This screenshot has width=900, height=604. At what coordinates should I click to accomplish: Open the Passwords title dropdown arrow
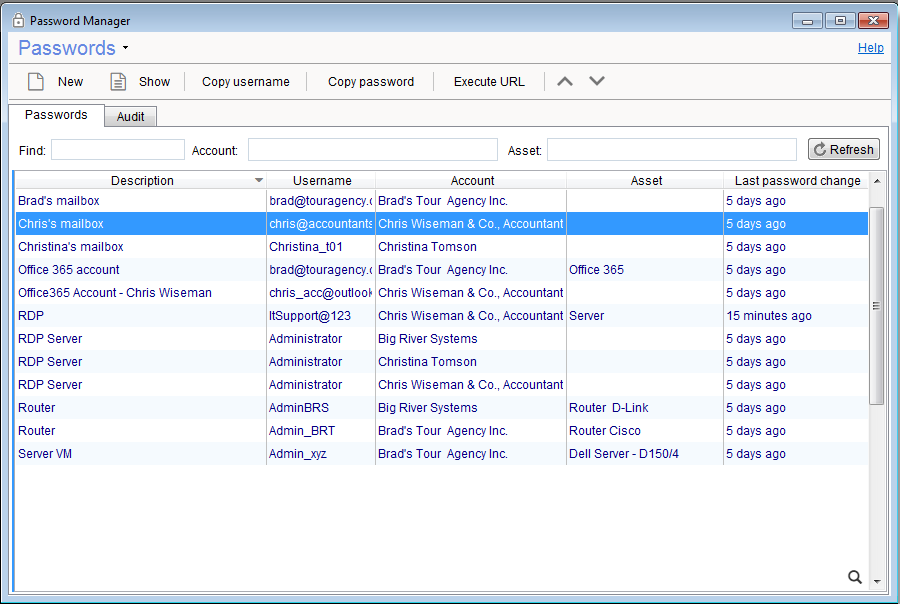[x=126, y=49]
